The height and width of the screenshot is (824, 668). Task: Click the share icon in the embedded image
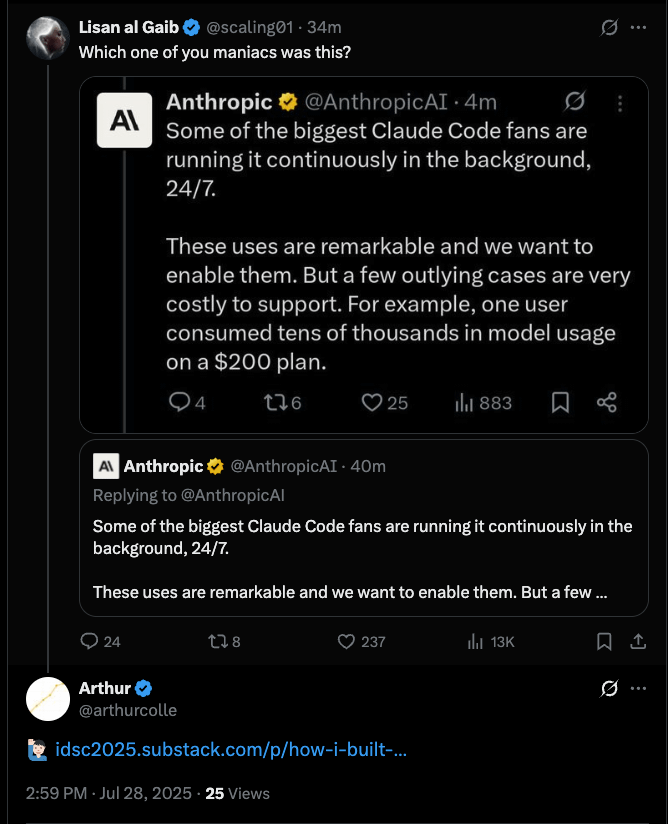click(607, 403)
